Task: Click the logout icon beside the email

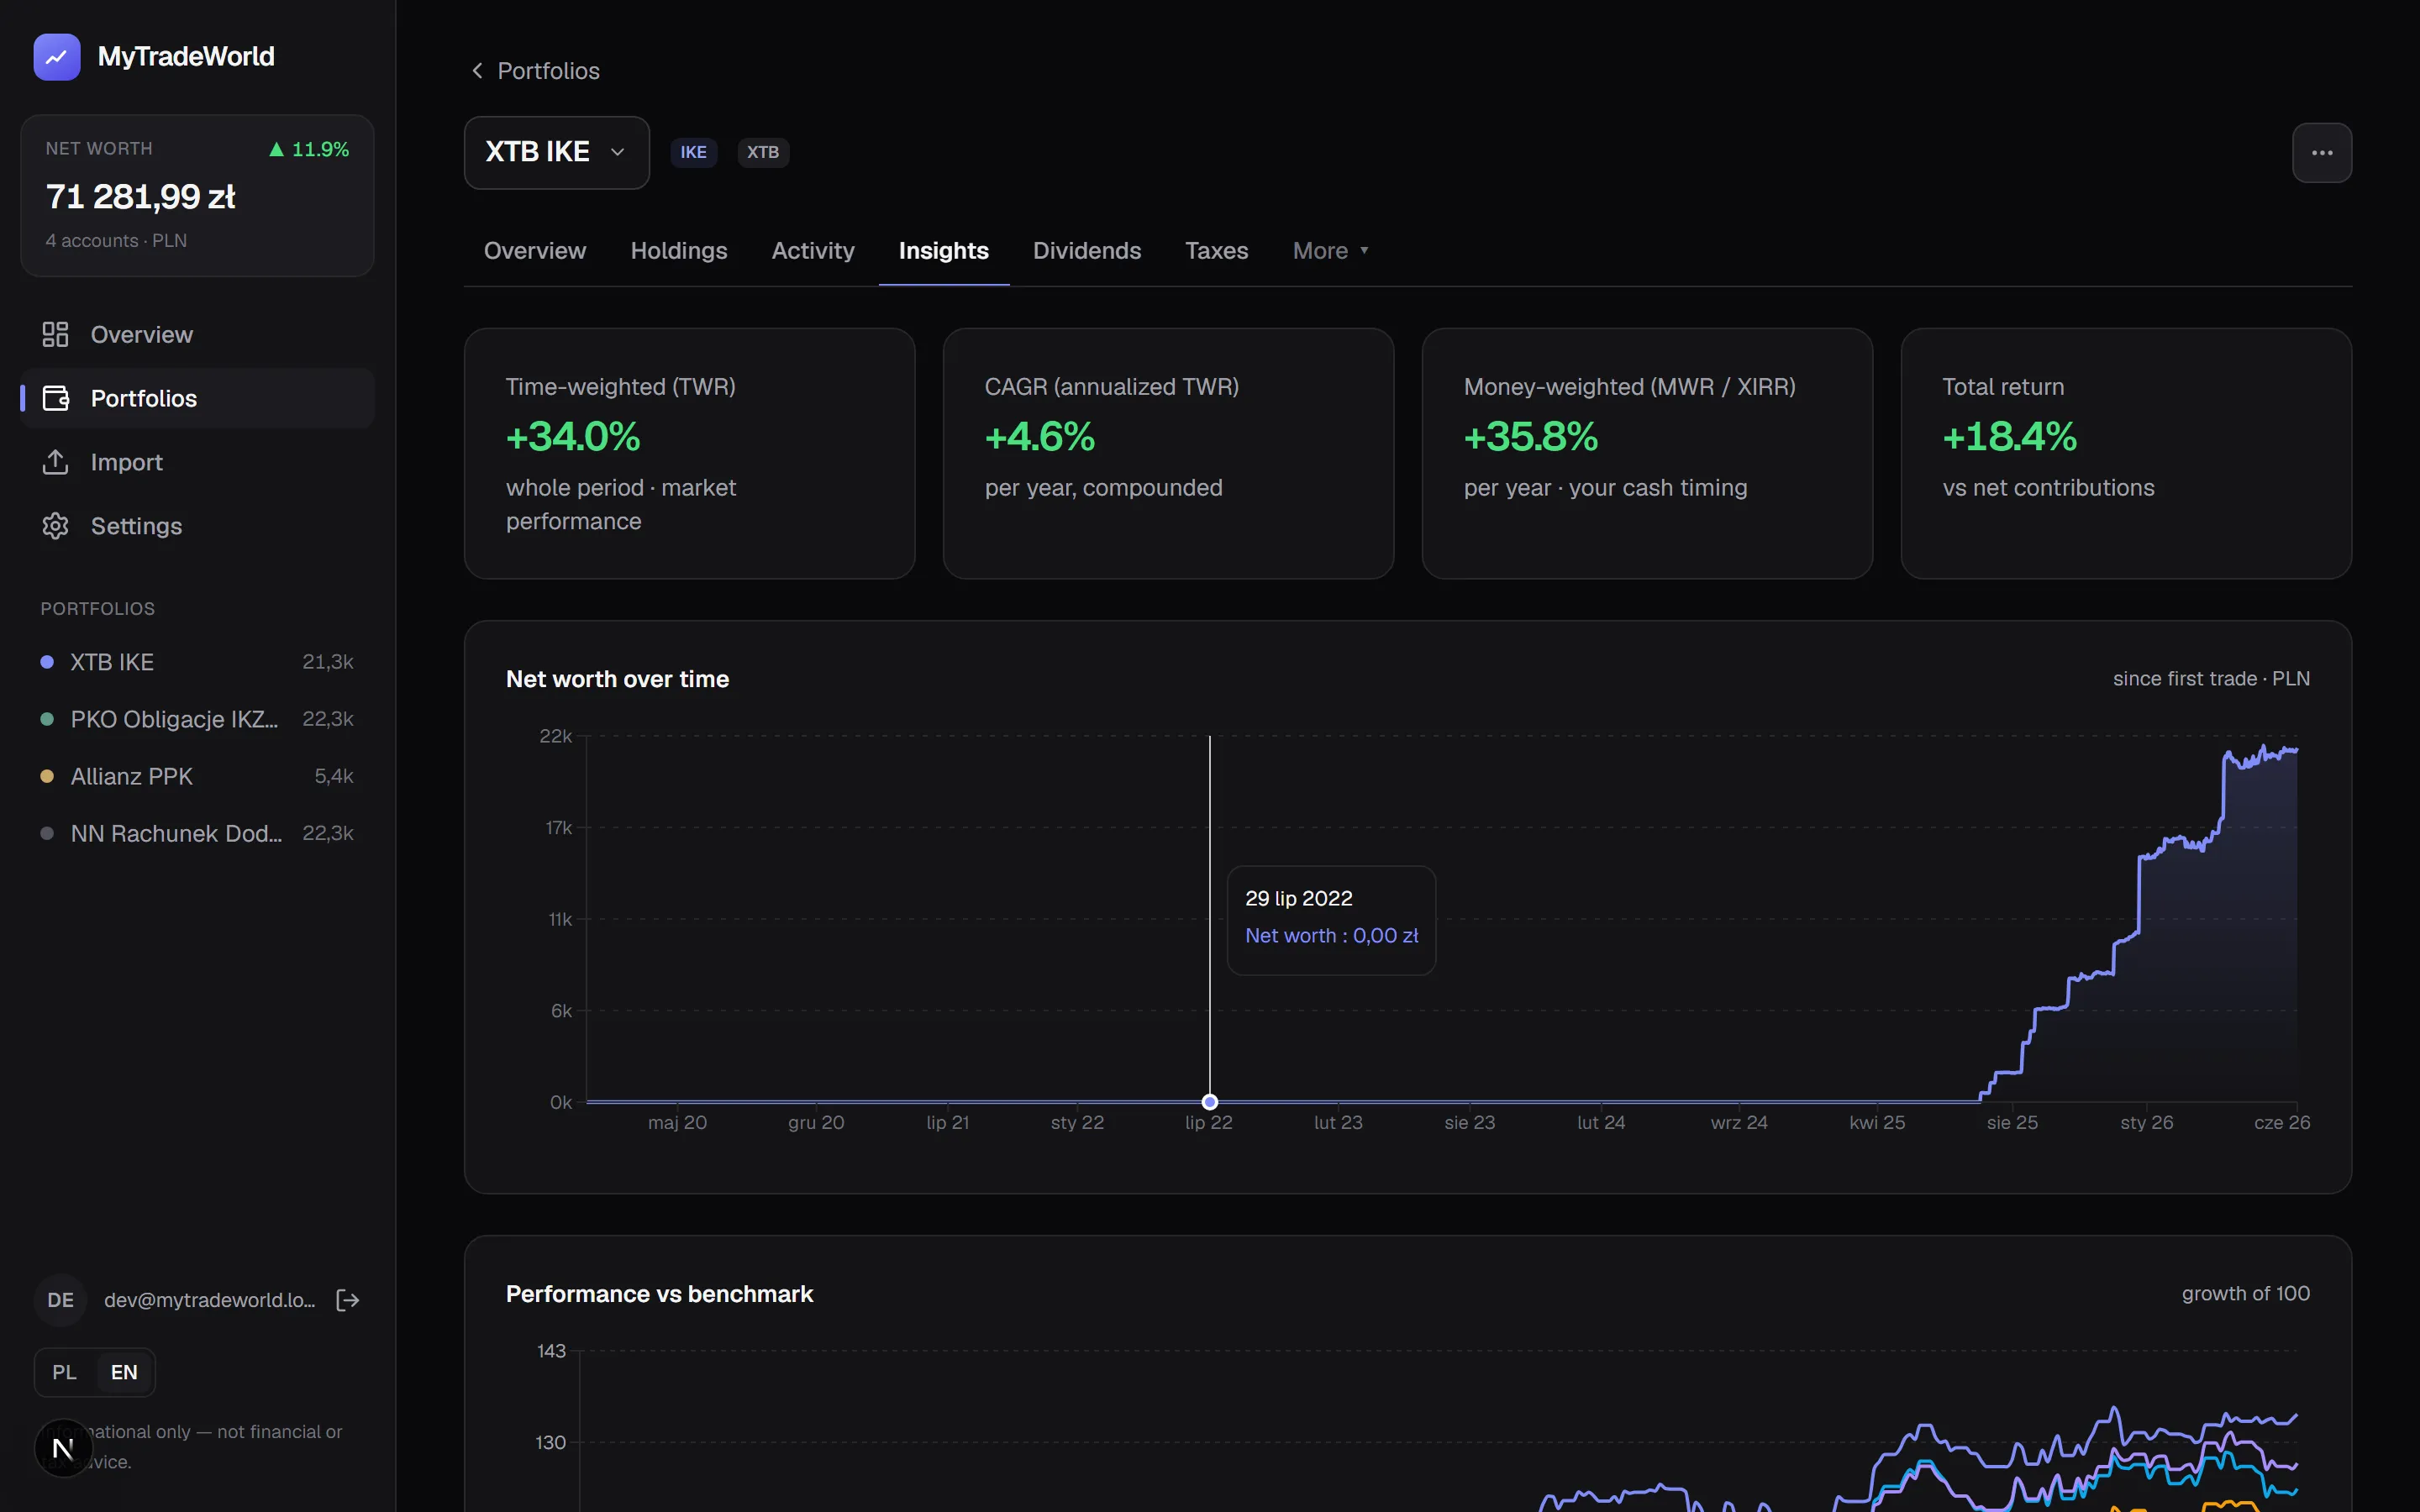Action: click(x=348, y=1300)
